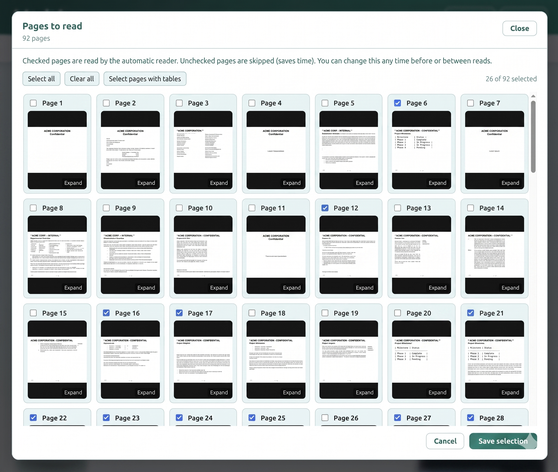Image resolution: width=558 pixels, height=472 pixels.
Task: Enable reading for Page 3
Action: [x=179, y=103]
